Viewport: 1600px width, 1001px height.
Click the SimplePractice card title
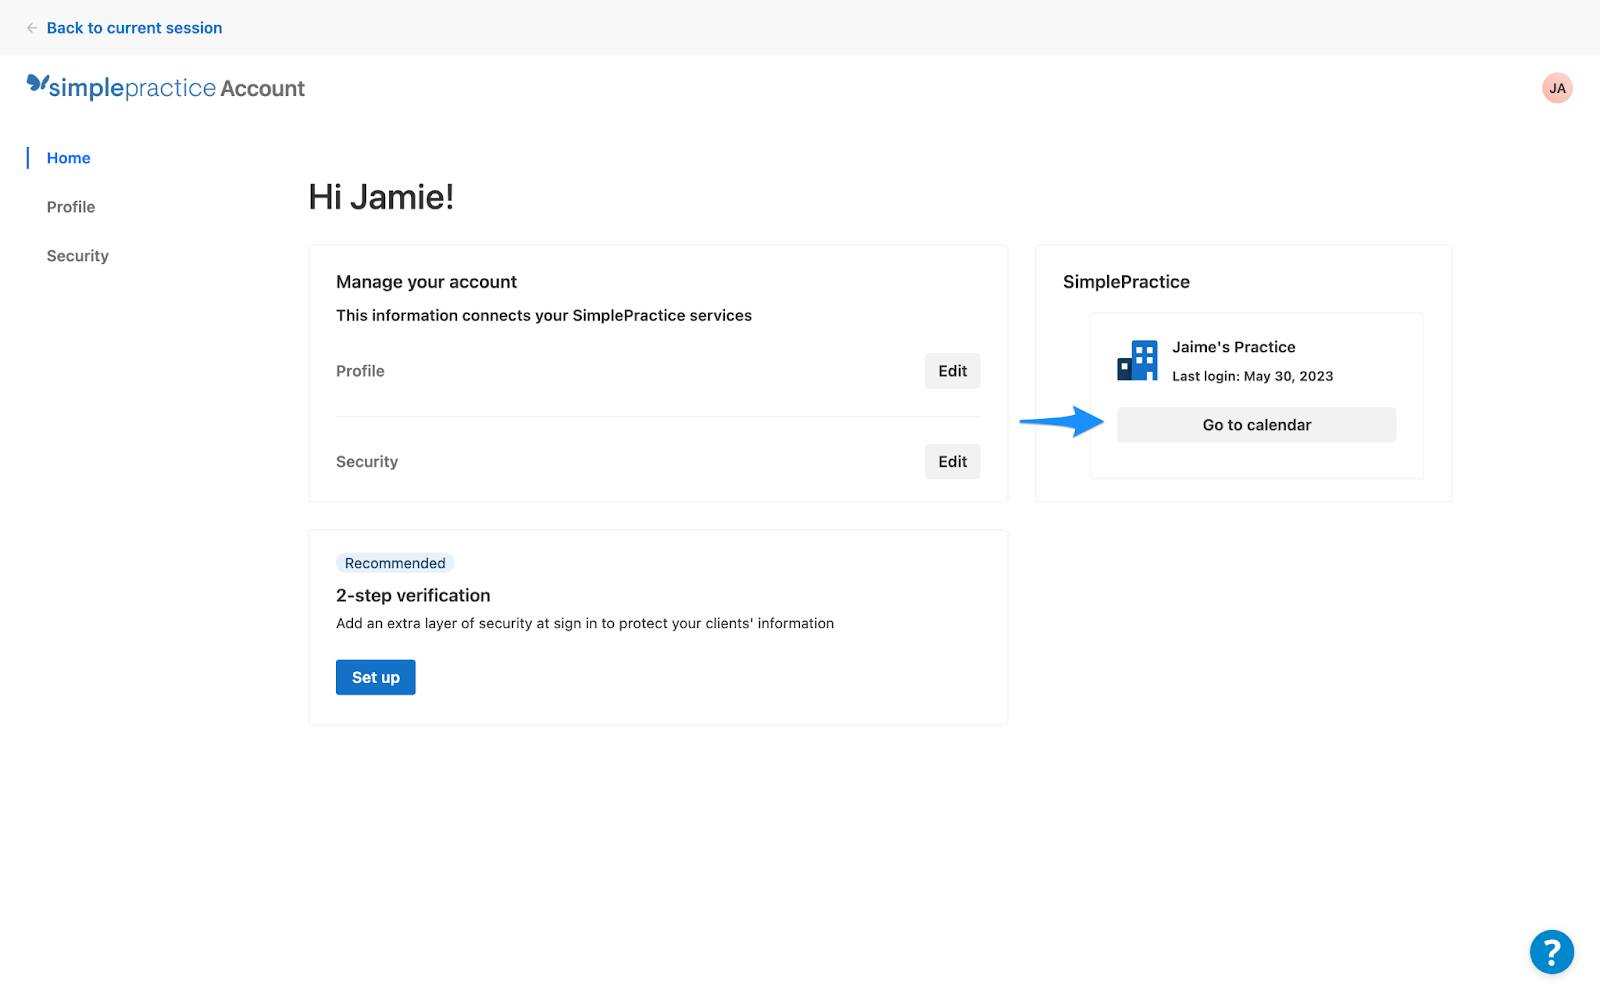[1126, 282]
